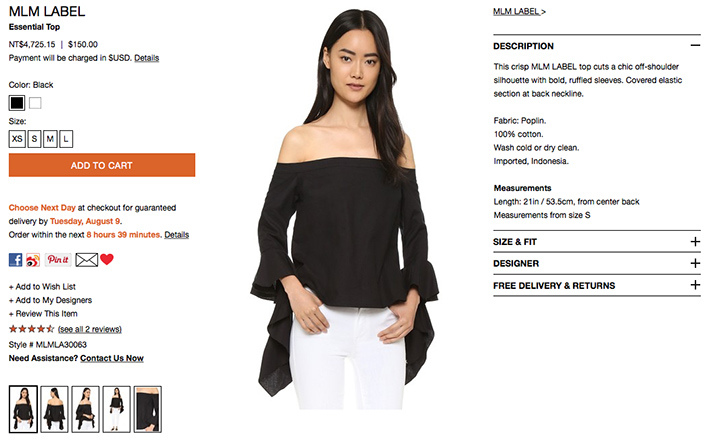Expand the Designer section
709x440 pixels.
tap(695, 263)
